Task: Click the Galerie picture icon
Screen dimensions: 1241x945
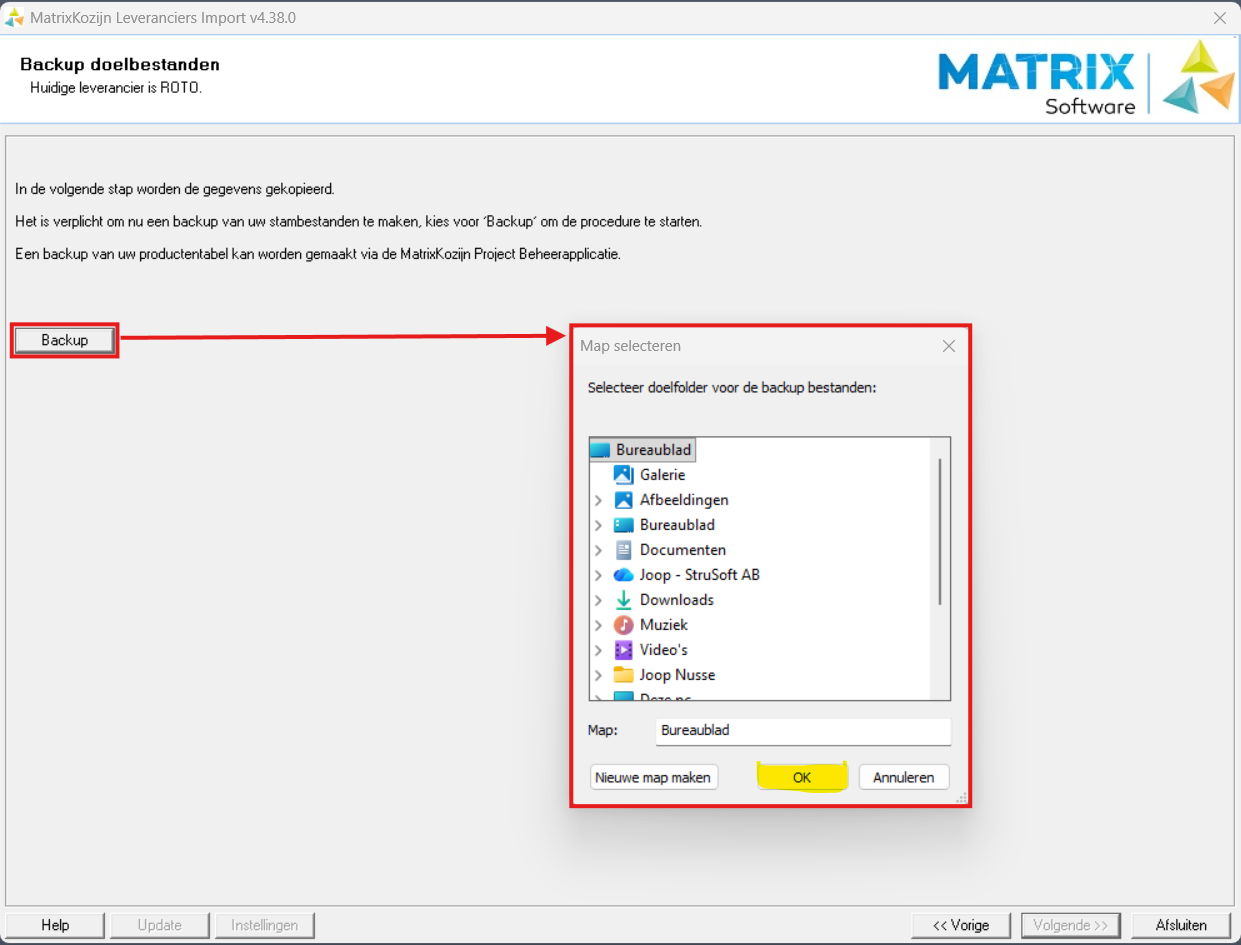Action: pos(624,475)
